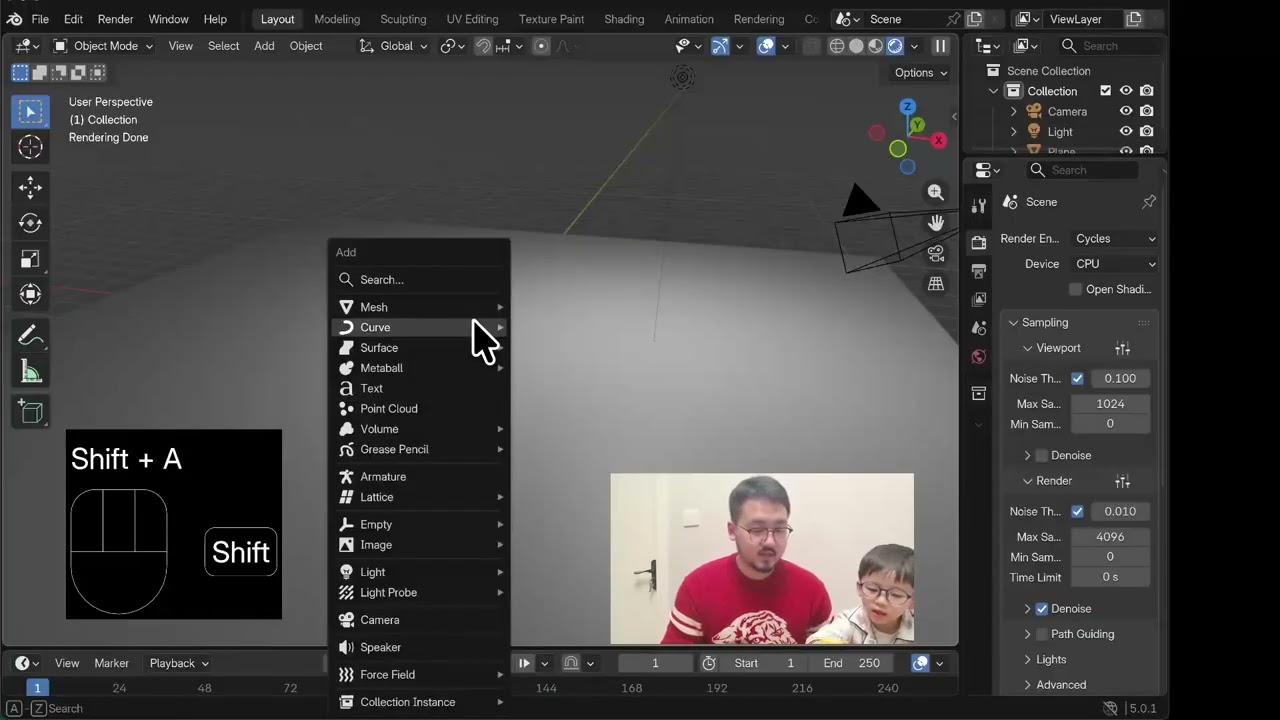The height and width of the screenshot is (720, 1280).
Task: Activate the Add Cube tool
Action: tap(30, 412)
